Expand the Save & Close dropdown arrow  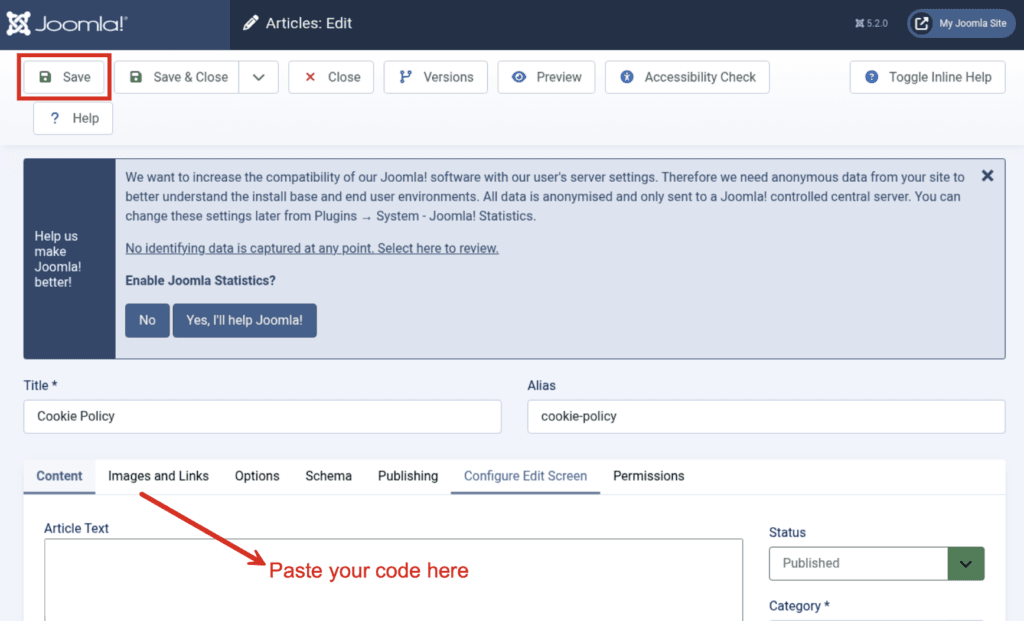coord(259,77)
